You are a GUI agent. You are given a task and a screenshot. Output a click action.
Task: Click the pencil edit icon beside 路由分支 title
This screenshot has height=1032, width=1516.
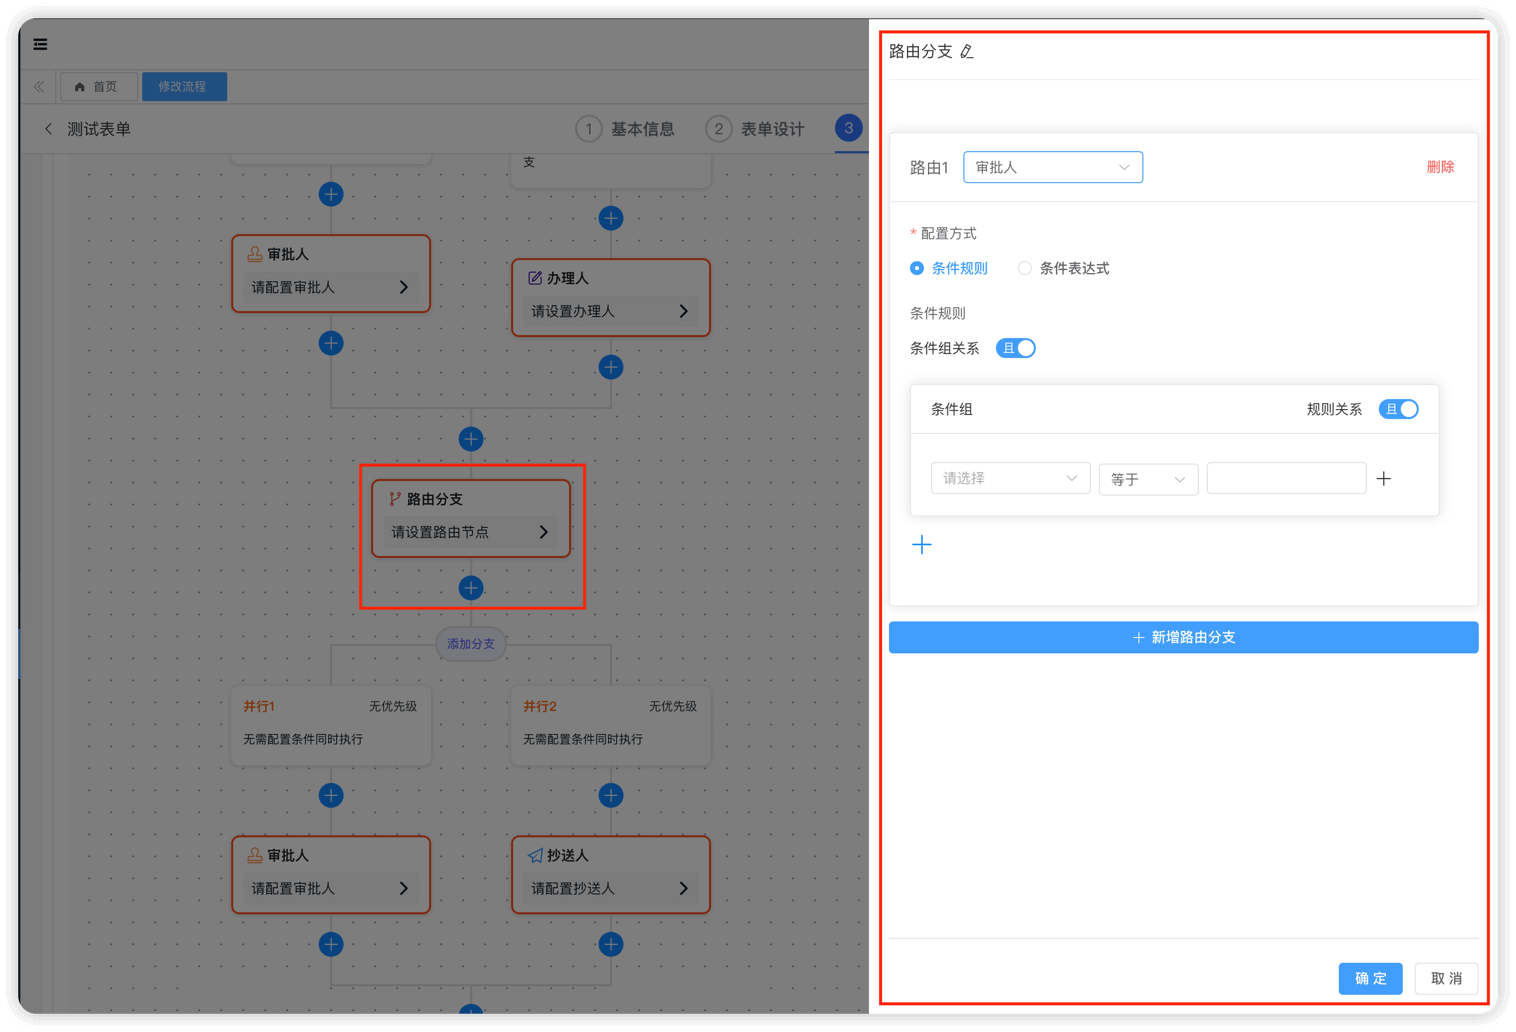tap(966, 51)
